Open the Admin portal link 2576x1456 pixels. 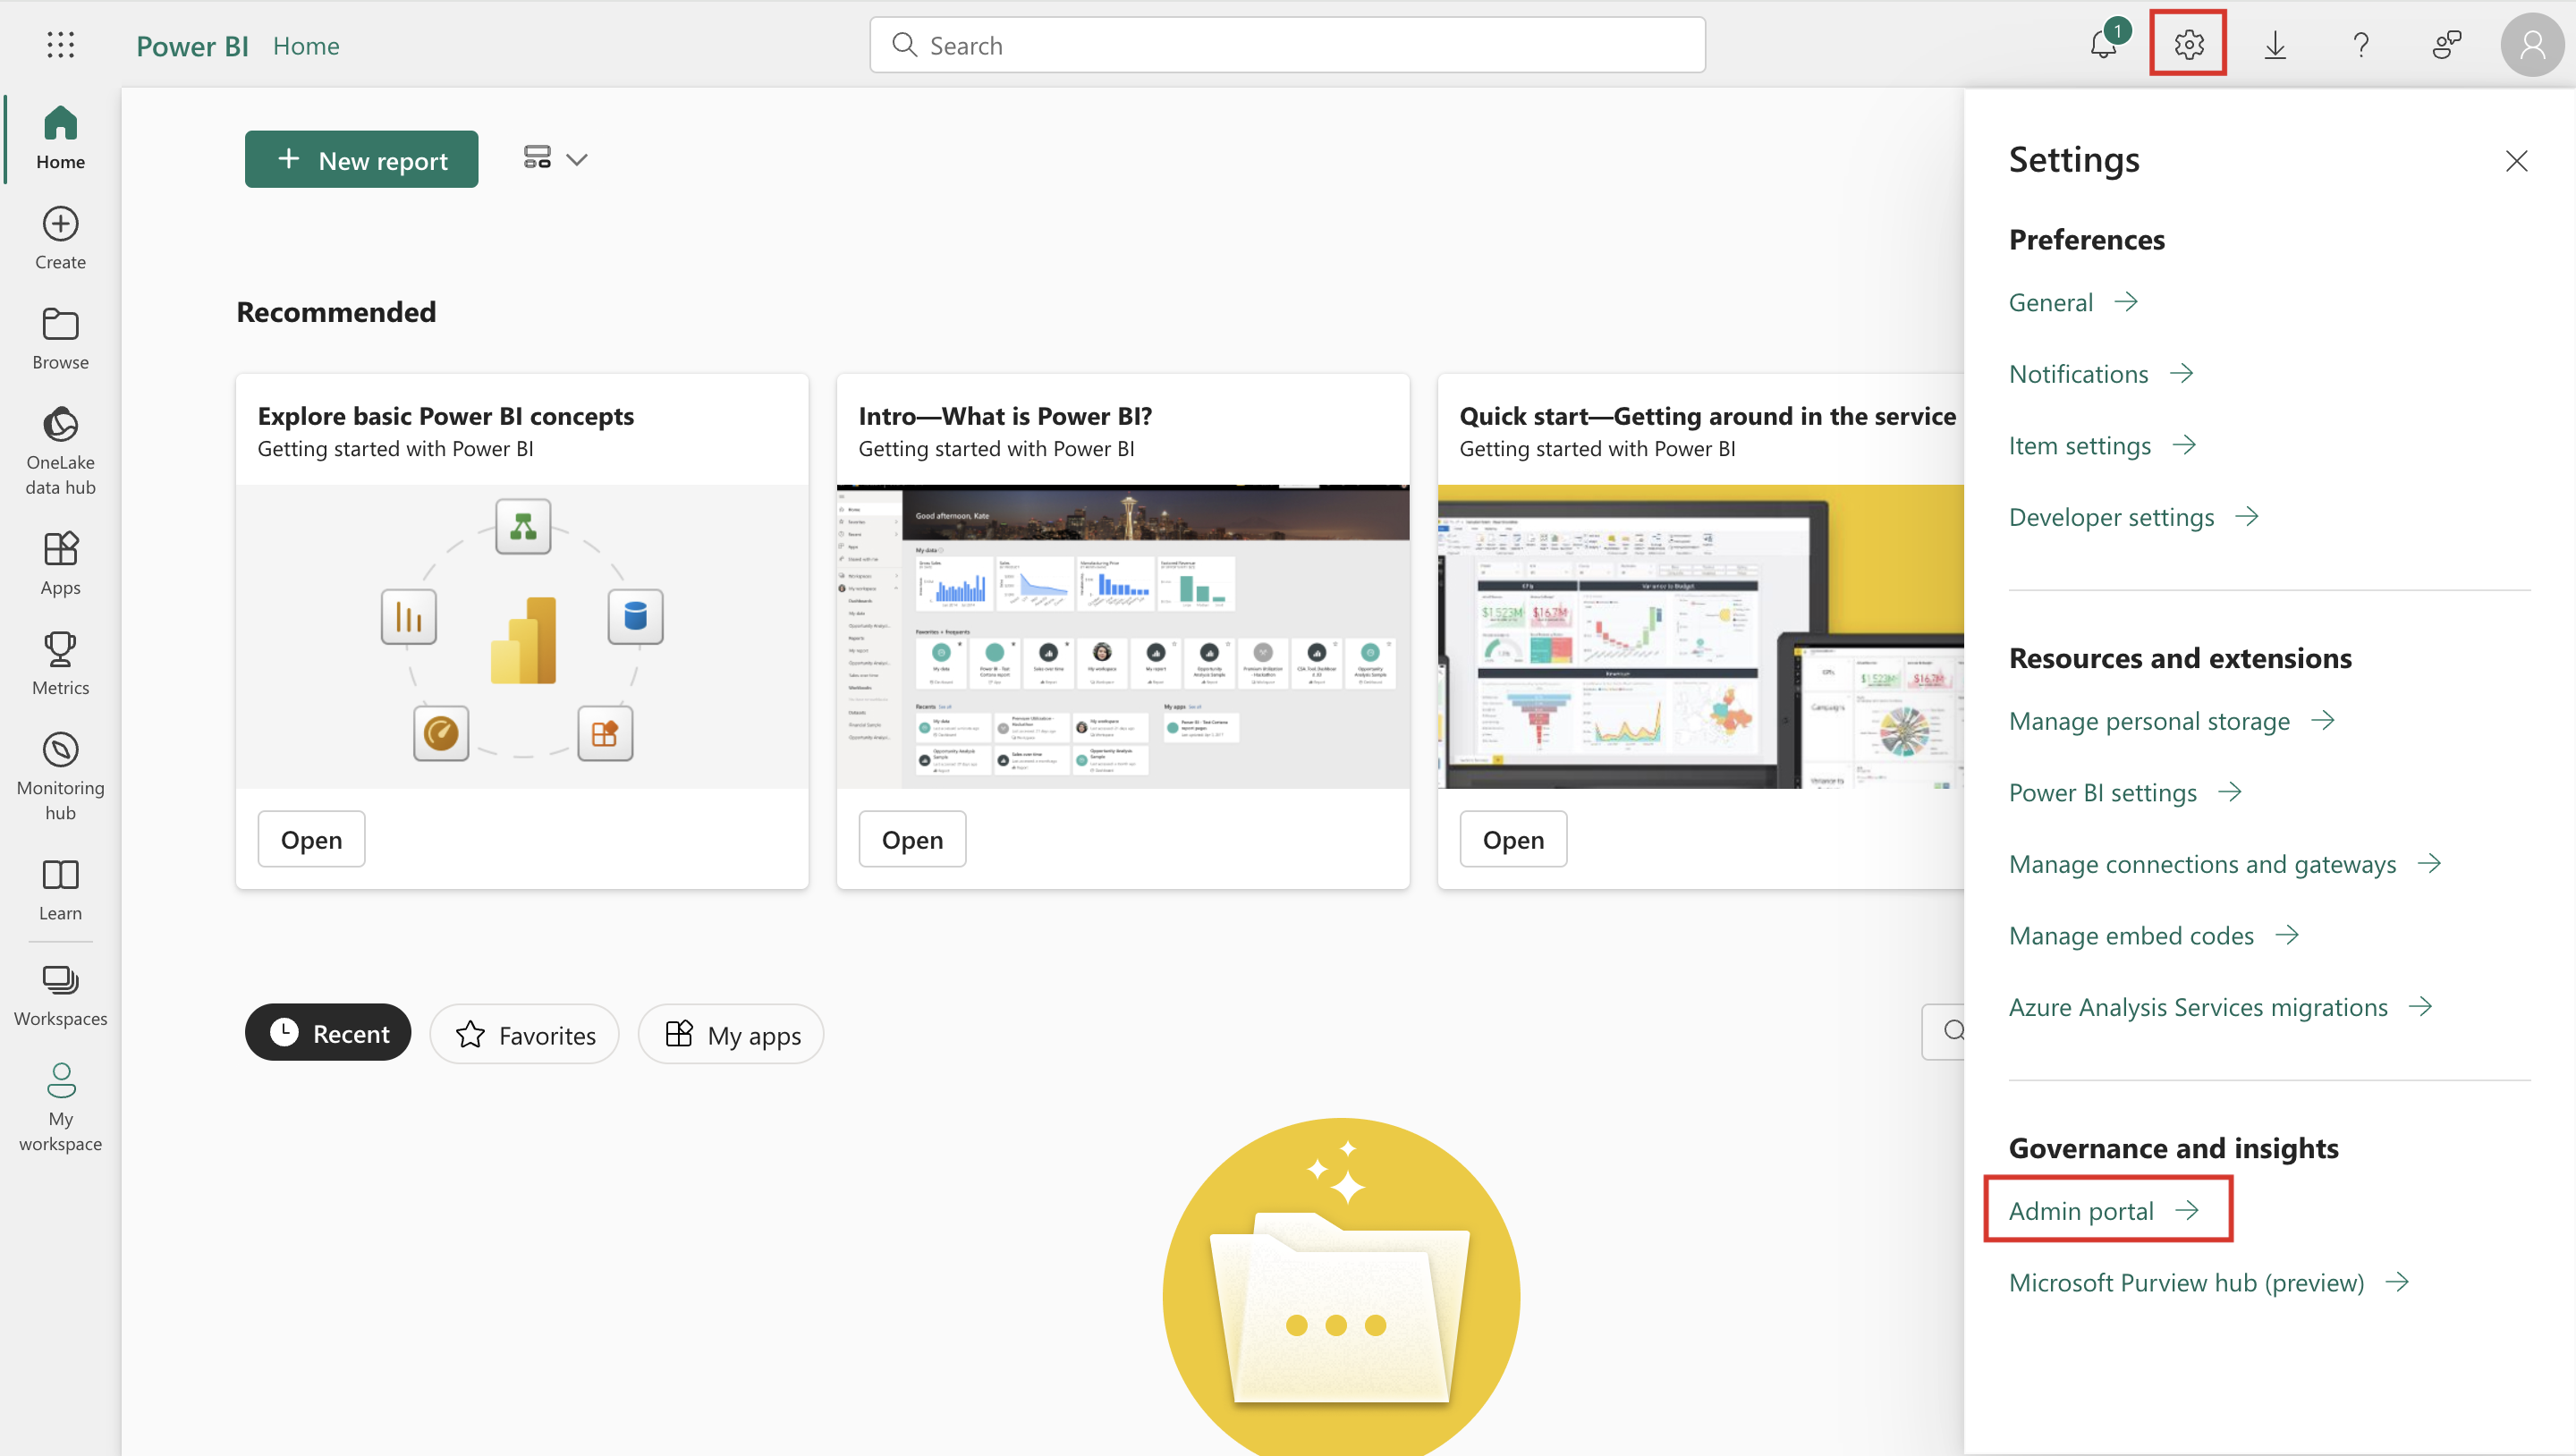(x=2104, y=1211)
